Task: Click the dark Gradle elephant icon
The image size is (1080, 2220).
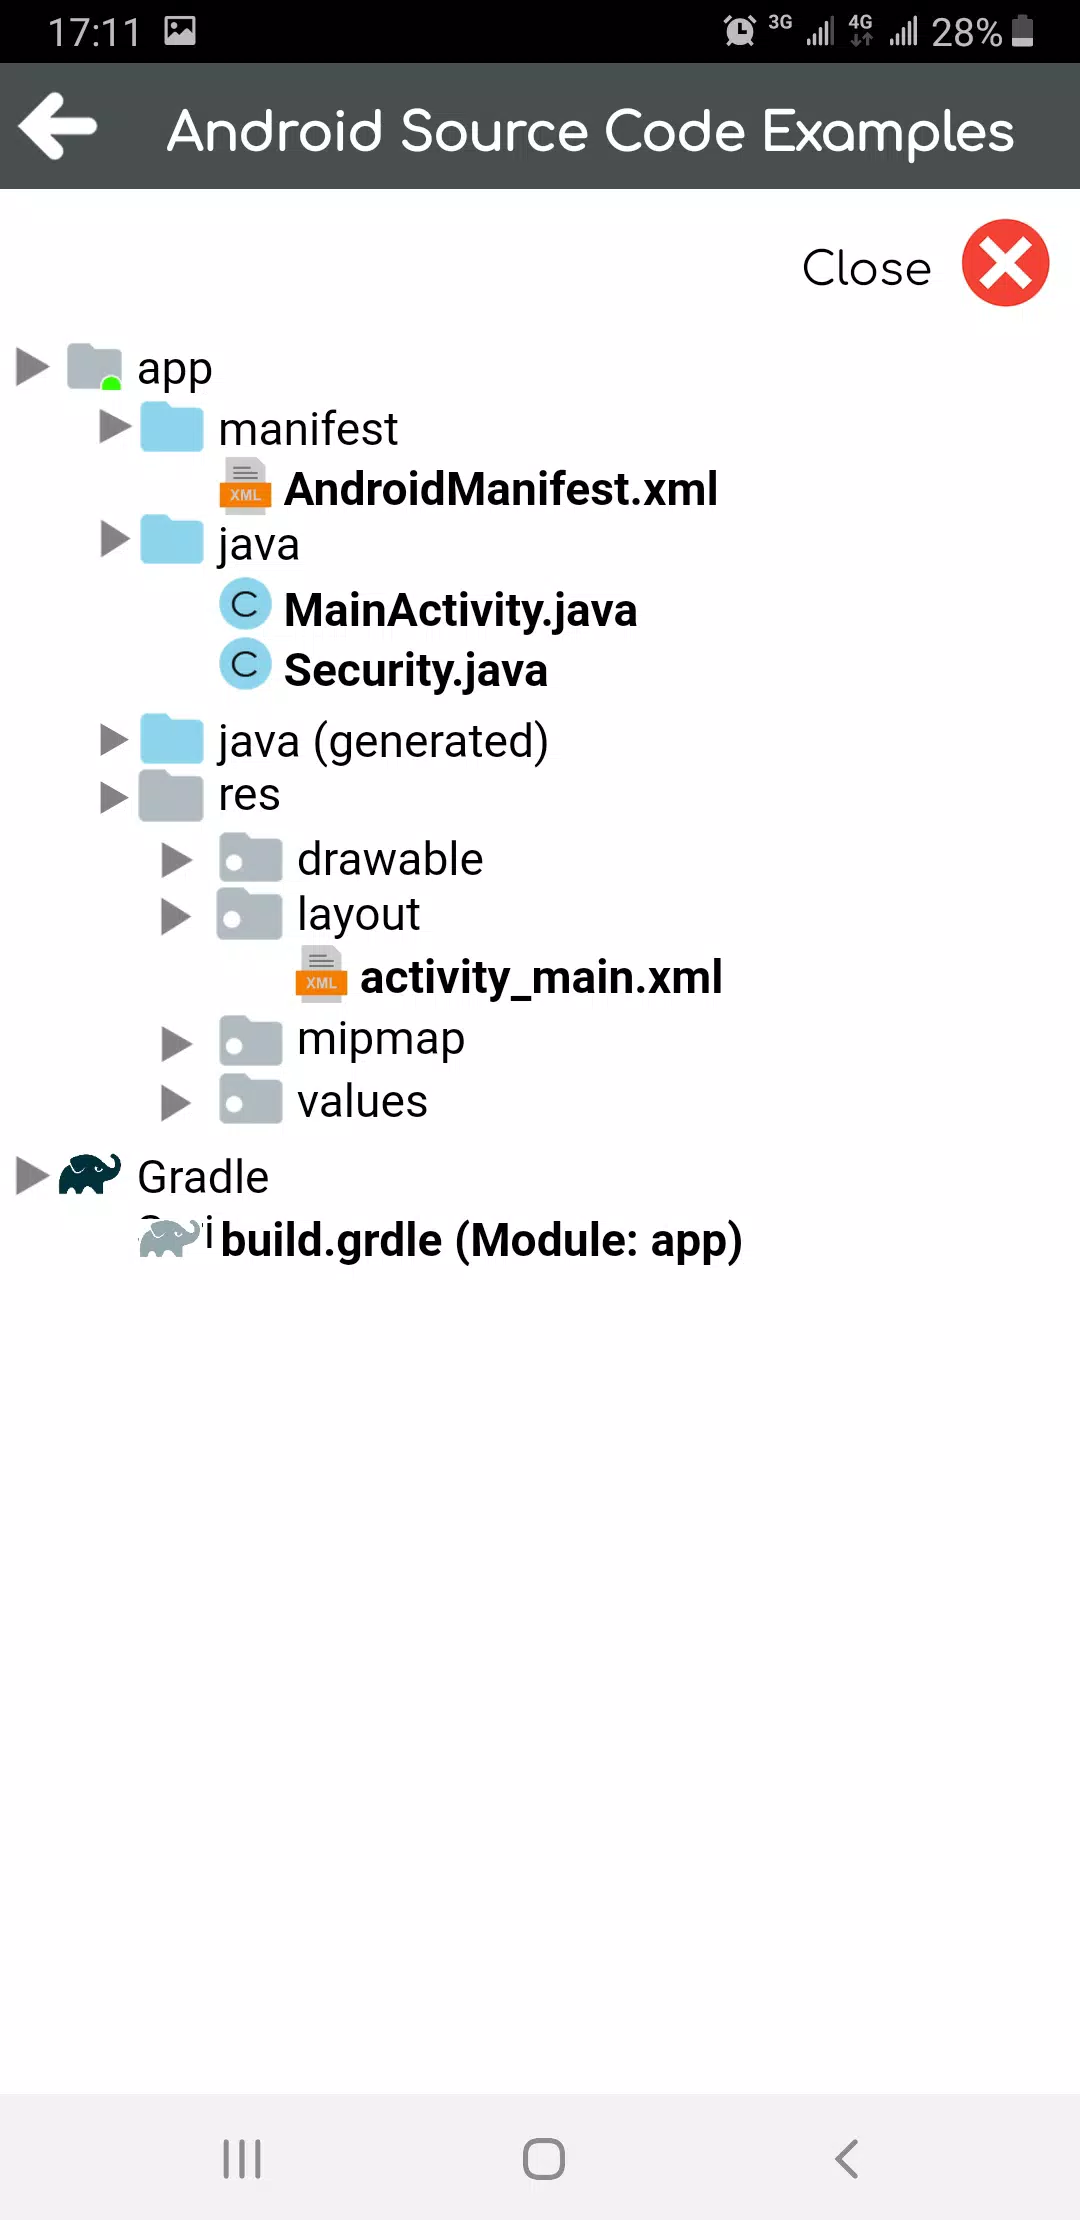Action: (x=90, y=1174)
